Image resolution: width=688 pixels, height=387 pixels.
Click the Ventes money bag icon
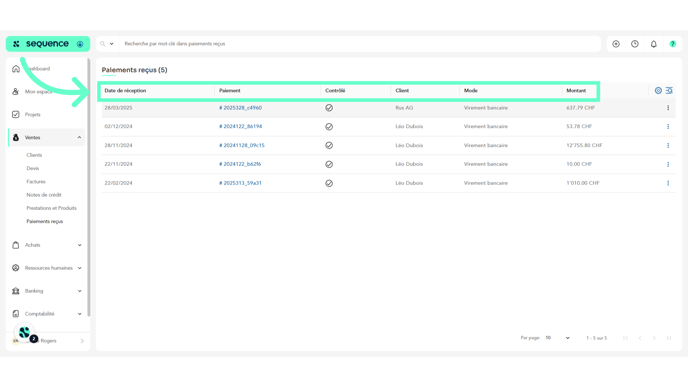pyautogui.click(x=16, y=137)
